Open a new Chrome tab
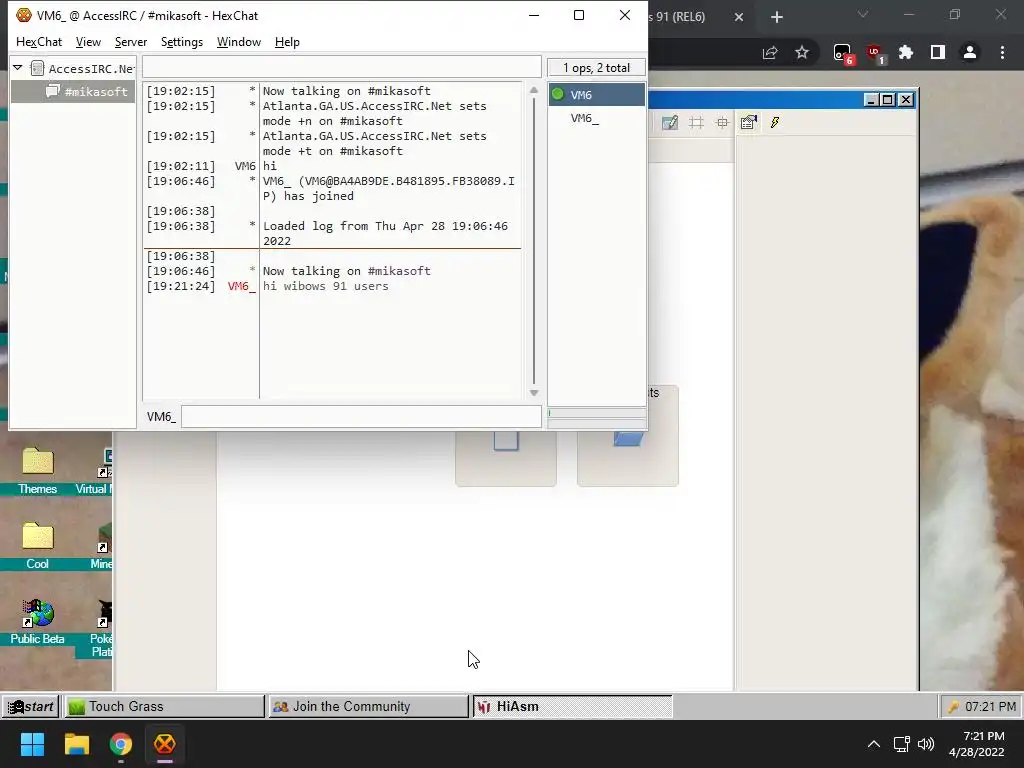 (x=776, y=17)
